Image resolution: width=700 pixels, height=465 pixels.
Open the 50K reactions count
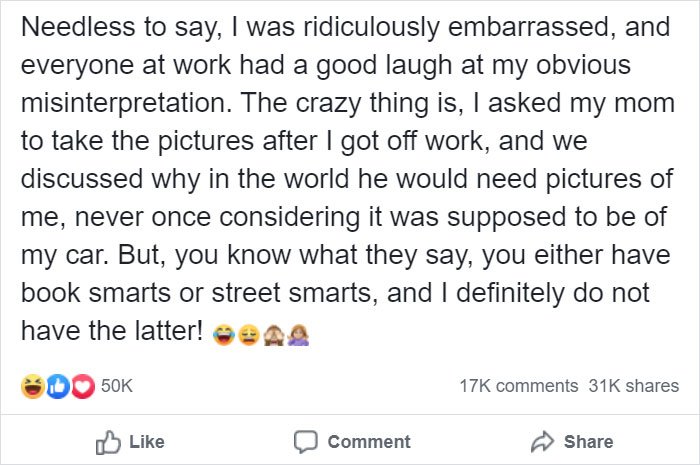pyautogui.click(x=117, y=386)
